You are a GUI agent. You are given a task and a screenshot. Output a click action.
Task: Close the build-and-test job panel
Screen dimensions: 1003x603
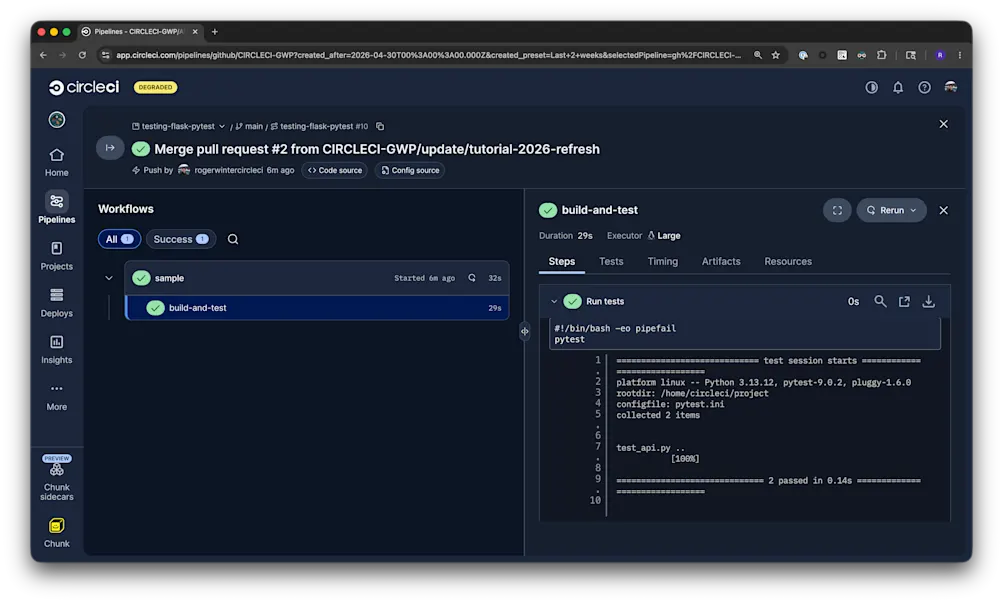click(944, 210)
